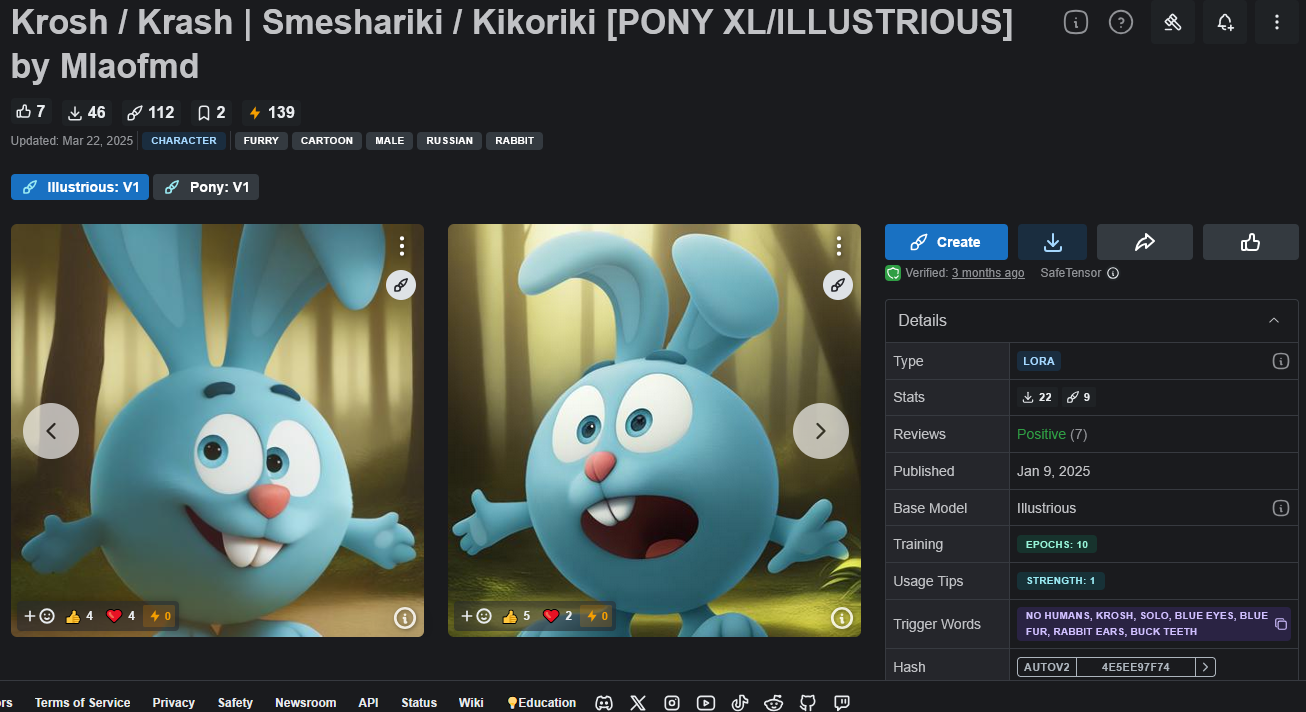
Task: Click the info icon in the Type row
Action: click(x=1281, y=361)
